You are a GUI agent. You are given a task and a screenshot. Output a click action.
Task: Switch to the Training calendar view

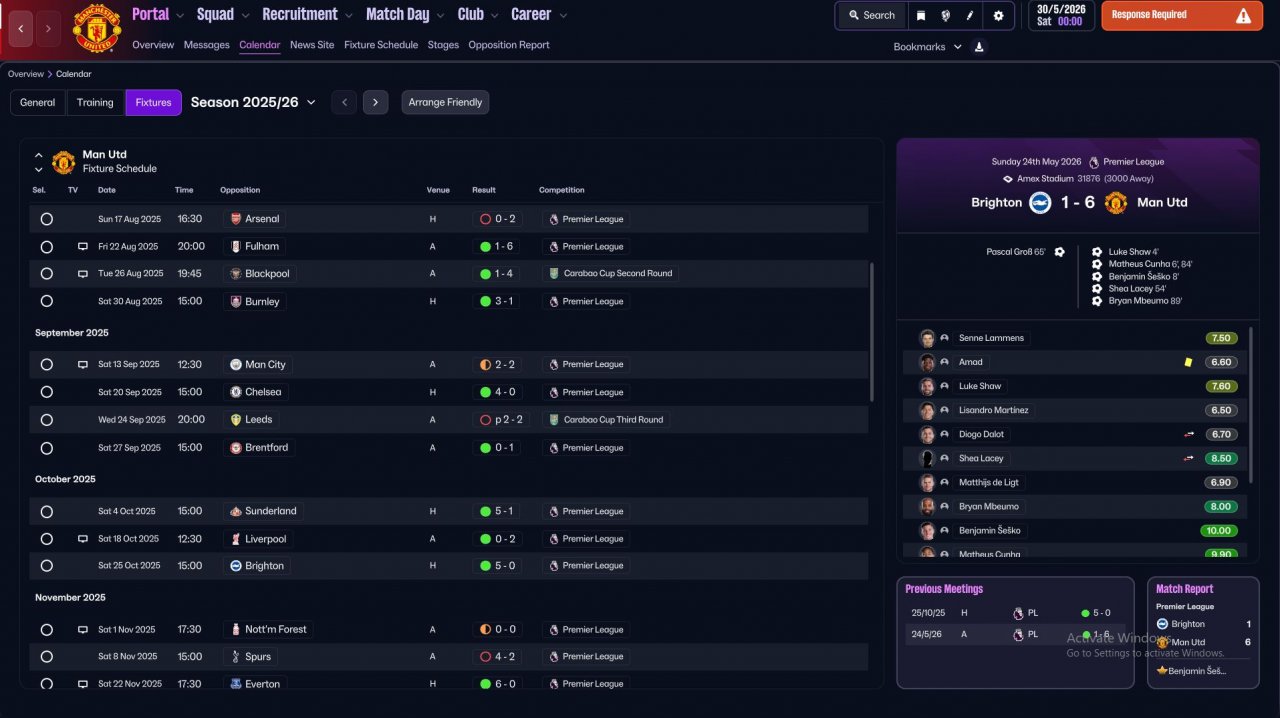(x=96, y=102)
